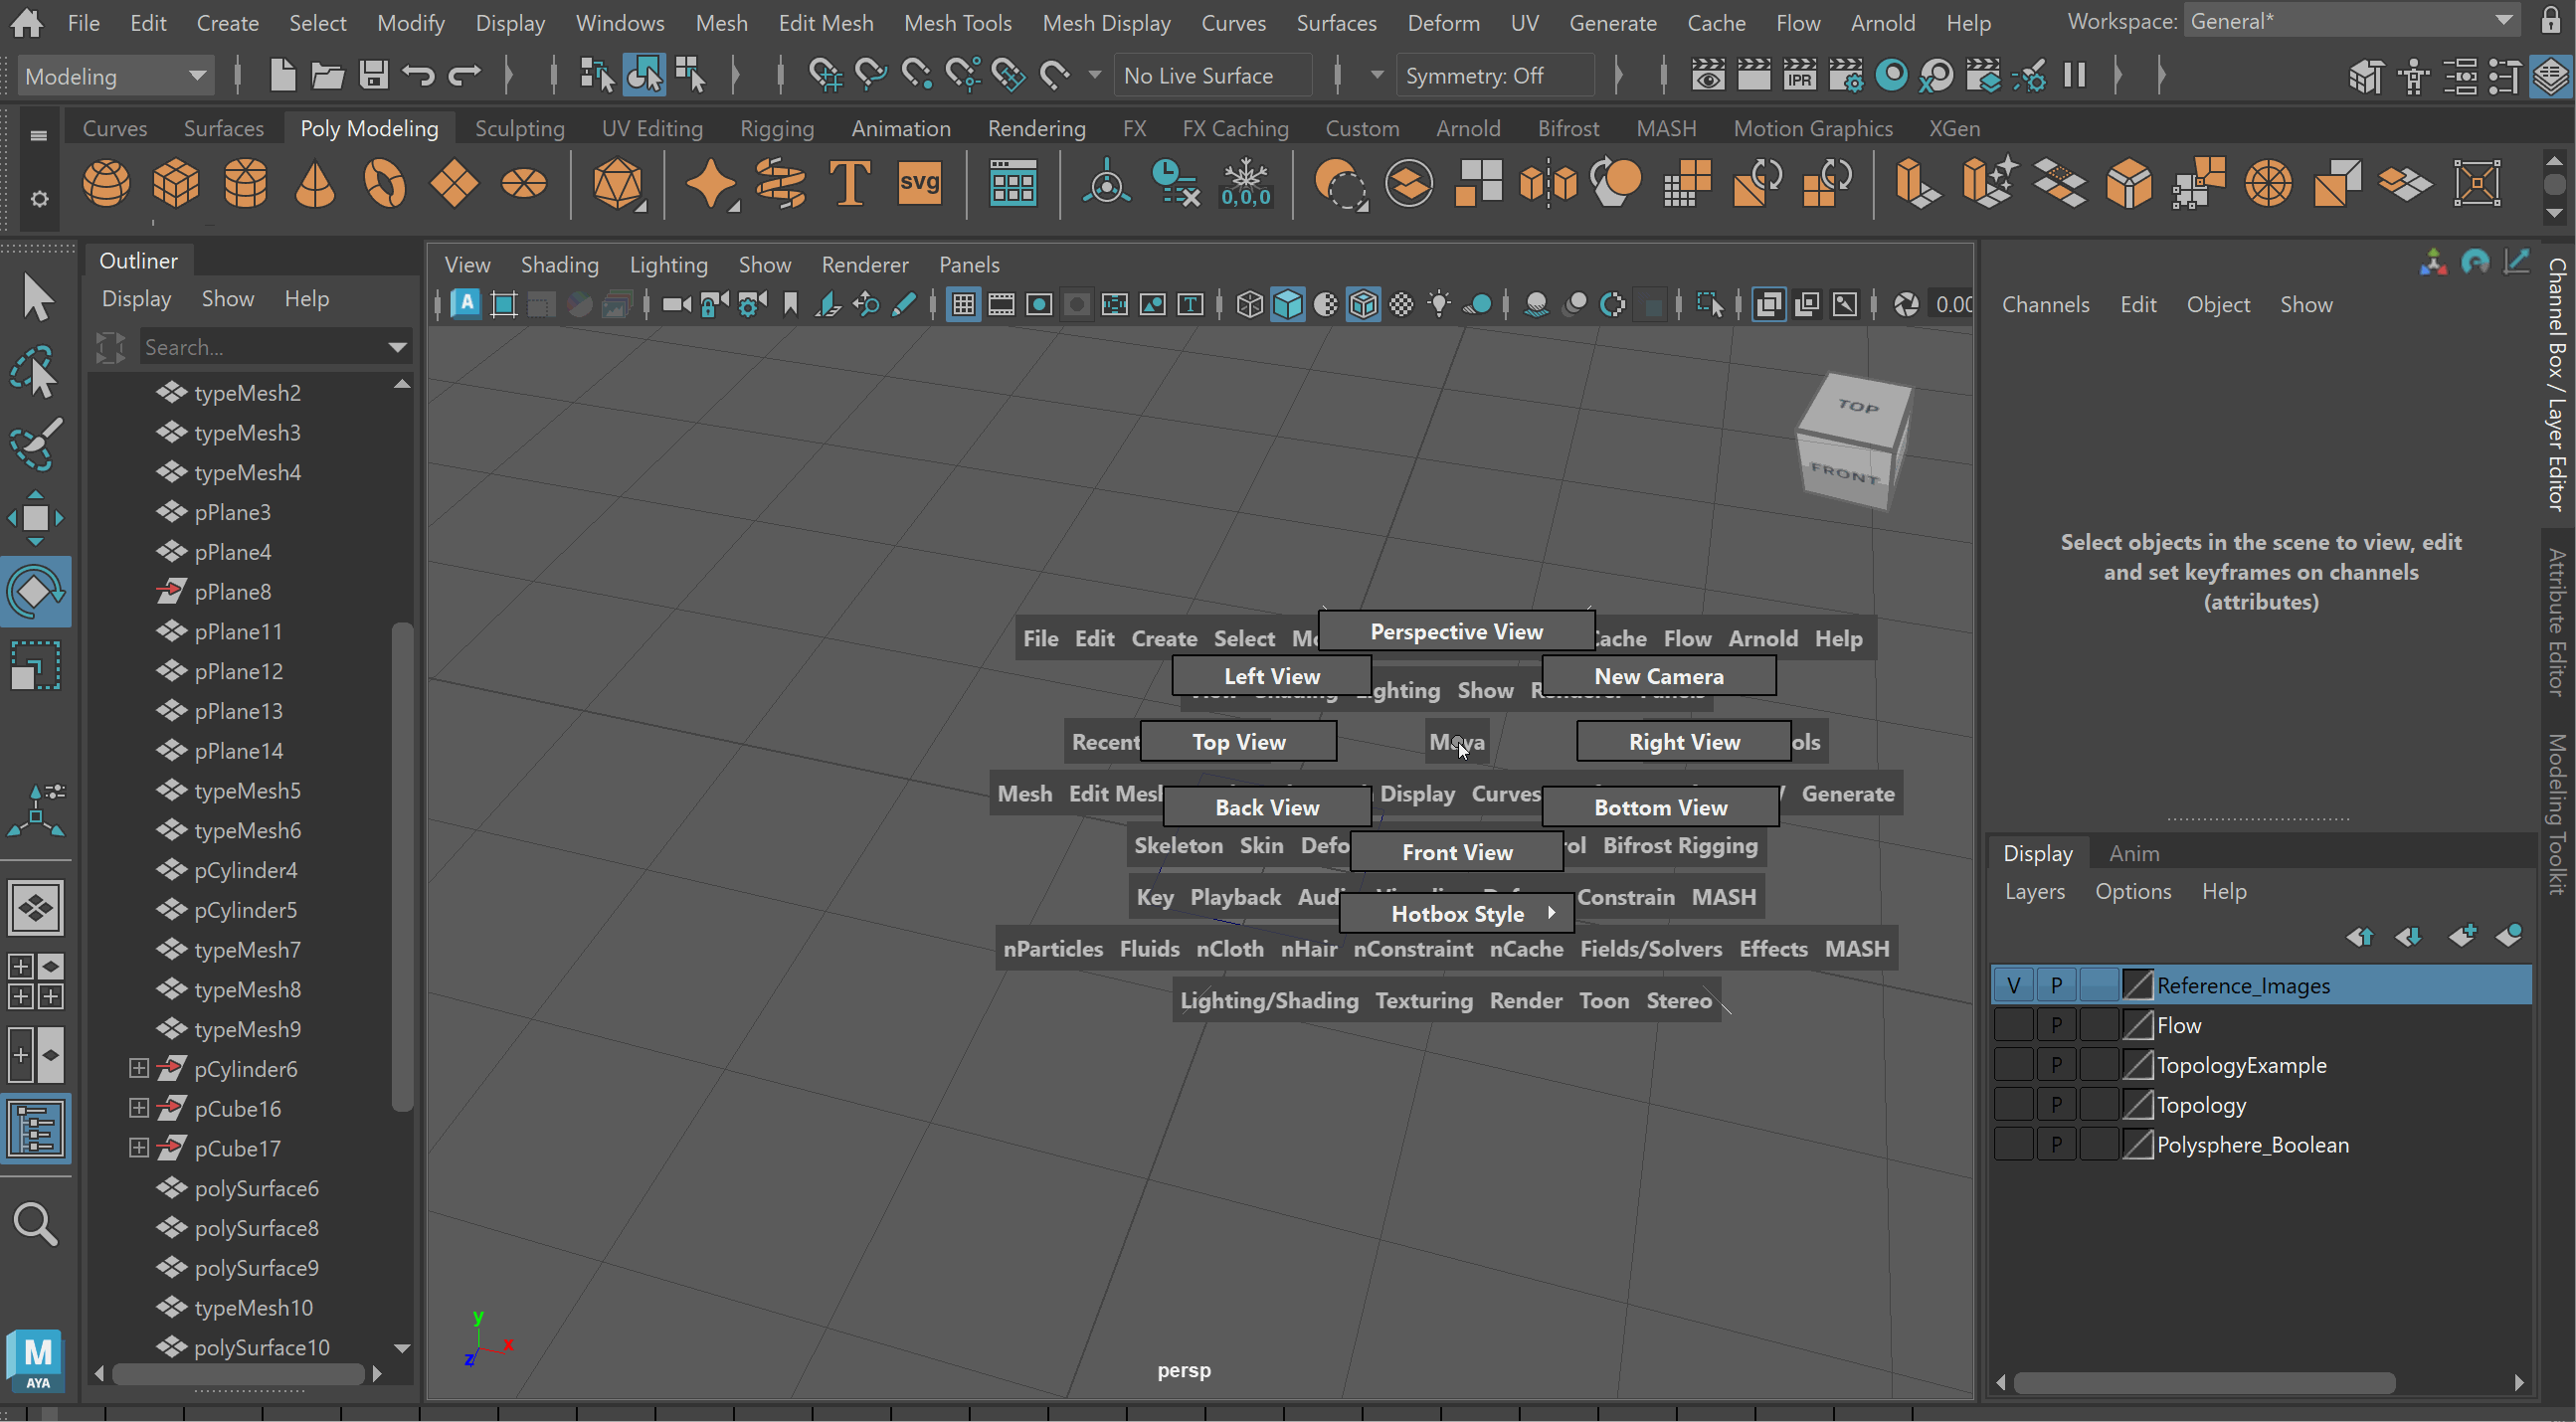Choose Top View in hotbox marking menu
2576x1422 pixels.
[1238, 742]
